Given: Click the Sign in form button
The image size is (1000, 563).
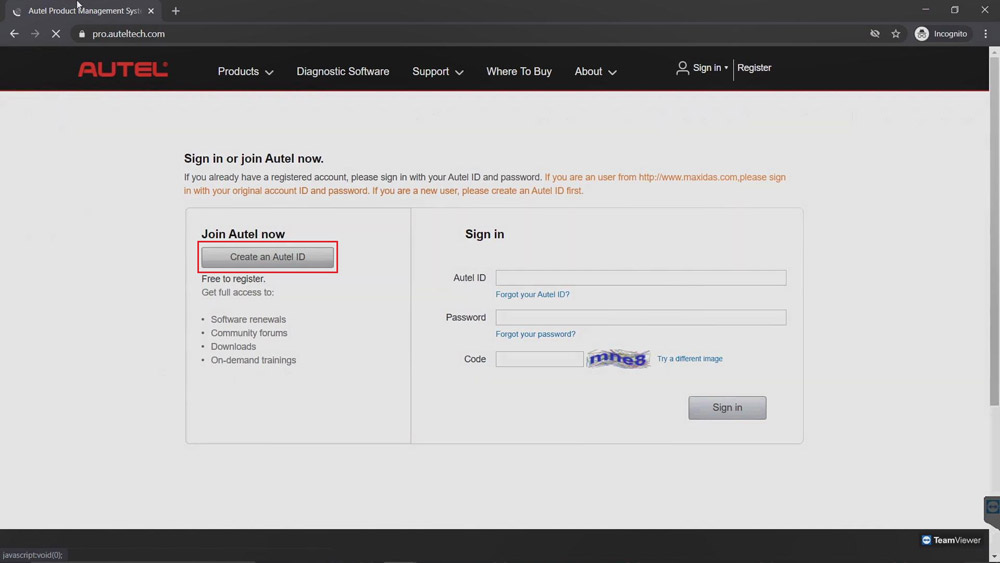Looking at the screenshot, I should click(x=727, y=407).
